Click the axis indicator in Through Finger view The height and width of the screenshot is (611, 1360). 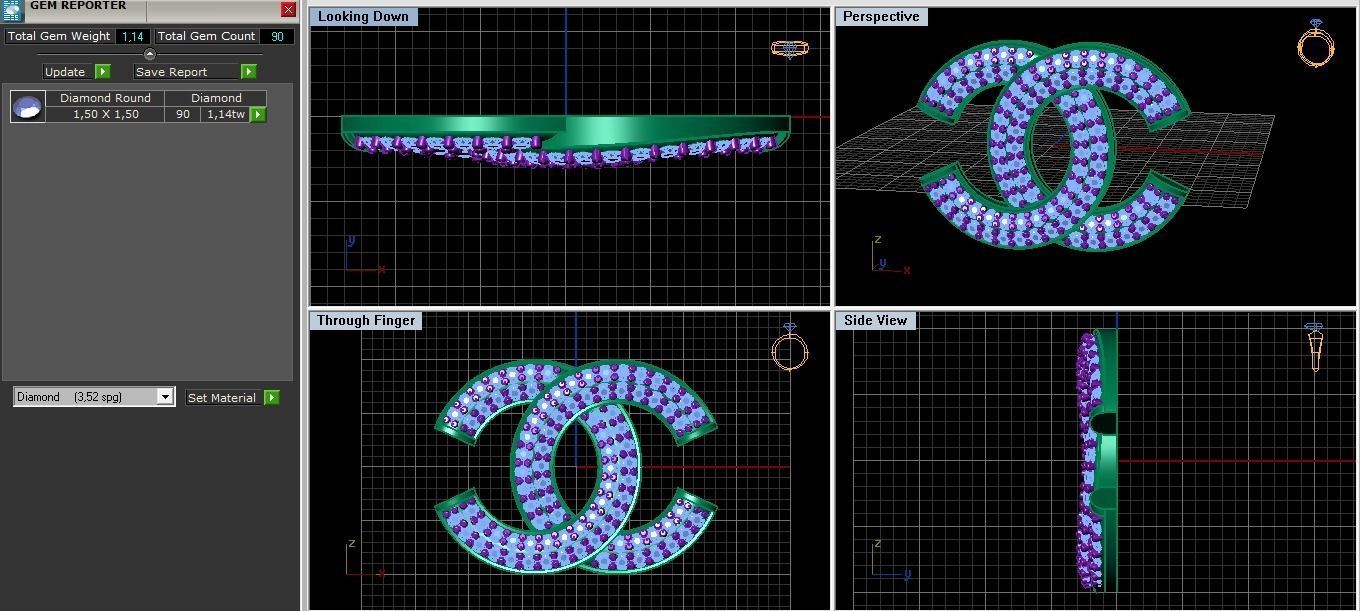(x=364, y=559)
